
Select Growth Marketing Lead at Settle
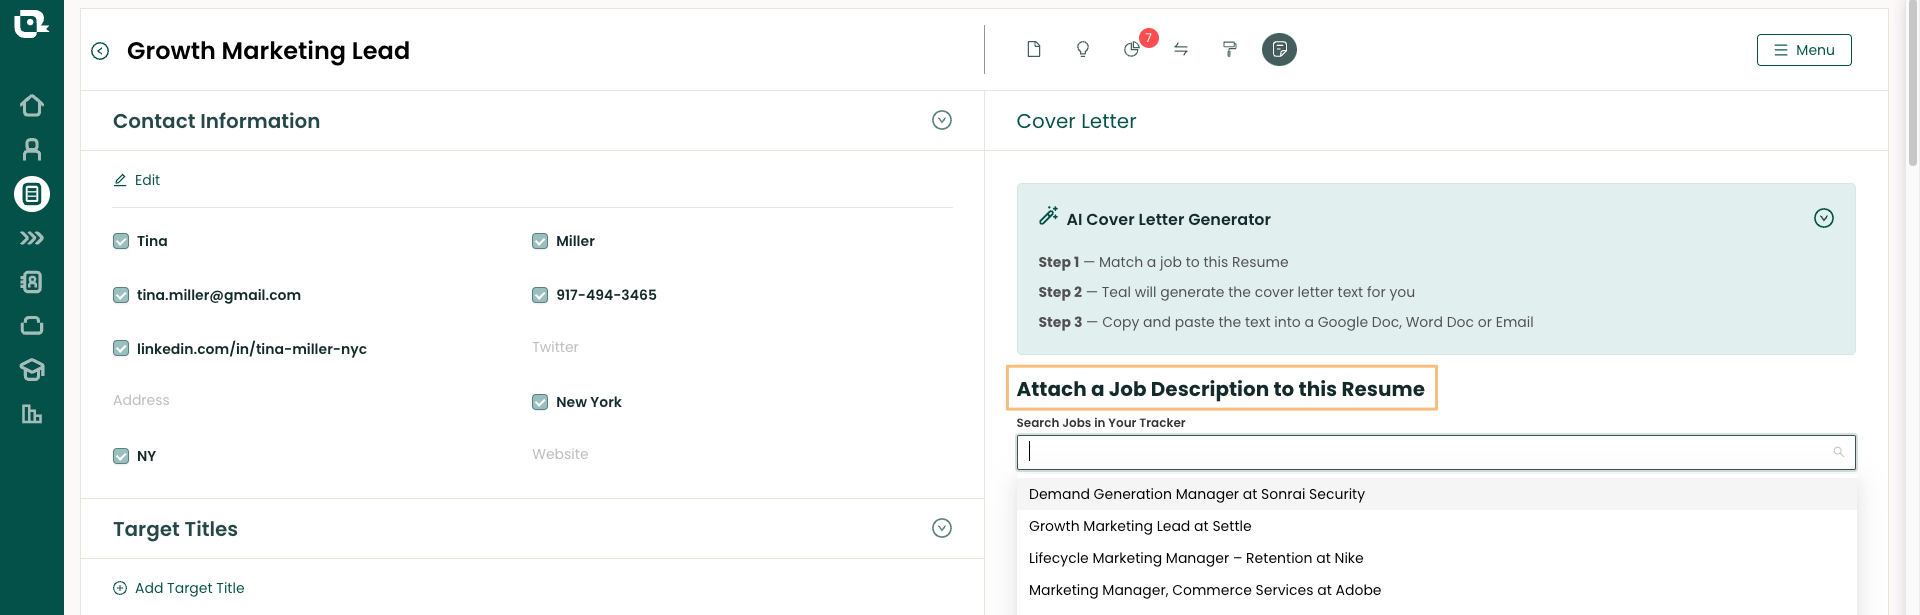[x=1140, y=526]
